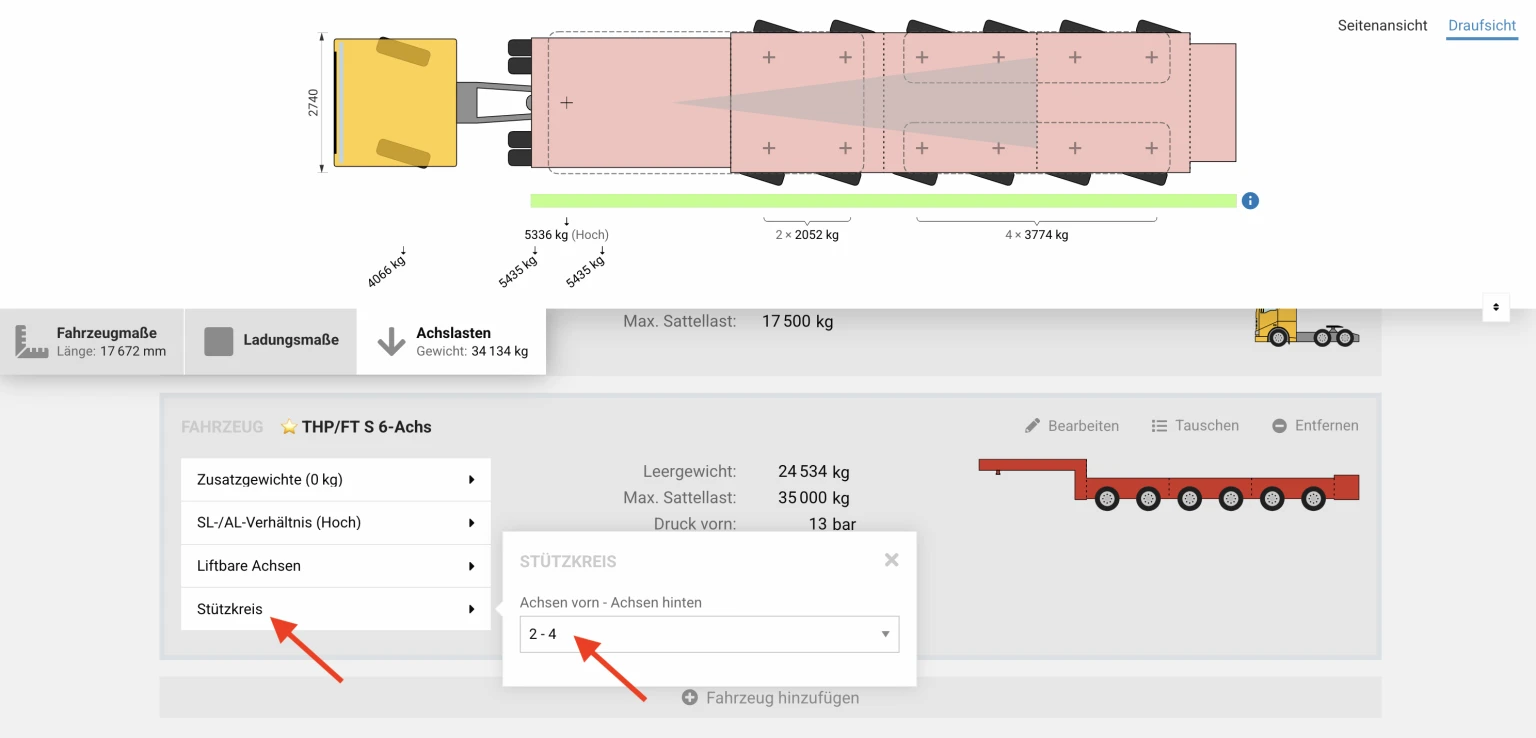Click the gold star next to THP/FT S 6-Achs
This screenshot has height=738, width=1536.
[x=289, y=427]
